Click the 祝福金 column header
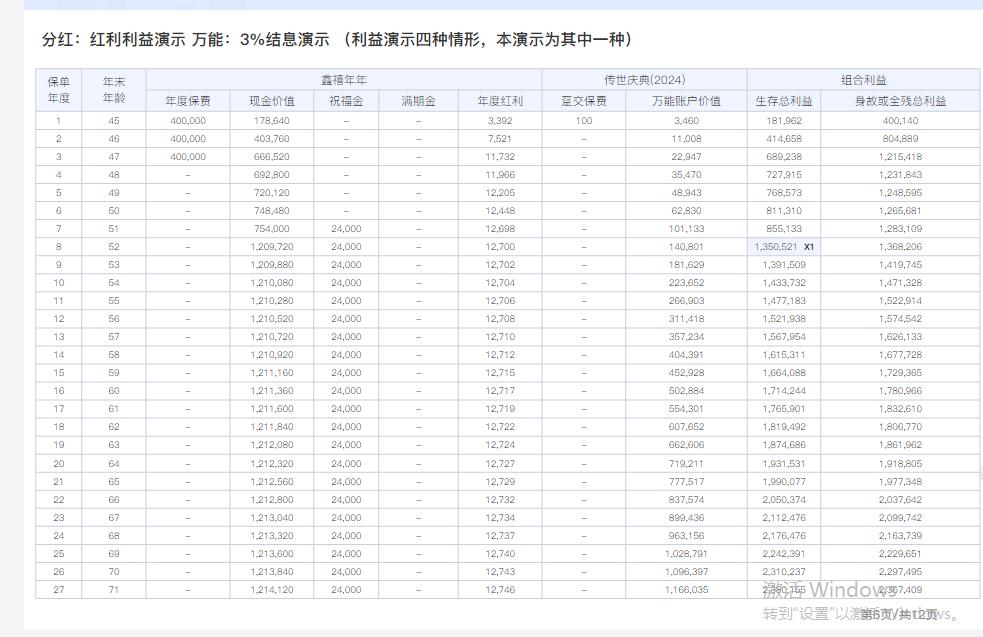This screenshot has height=637, width=983. (345, 100)
